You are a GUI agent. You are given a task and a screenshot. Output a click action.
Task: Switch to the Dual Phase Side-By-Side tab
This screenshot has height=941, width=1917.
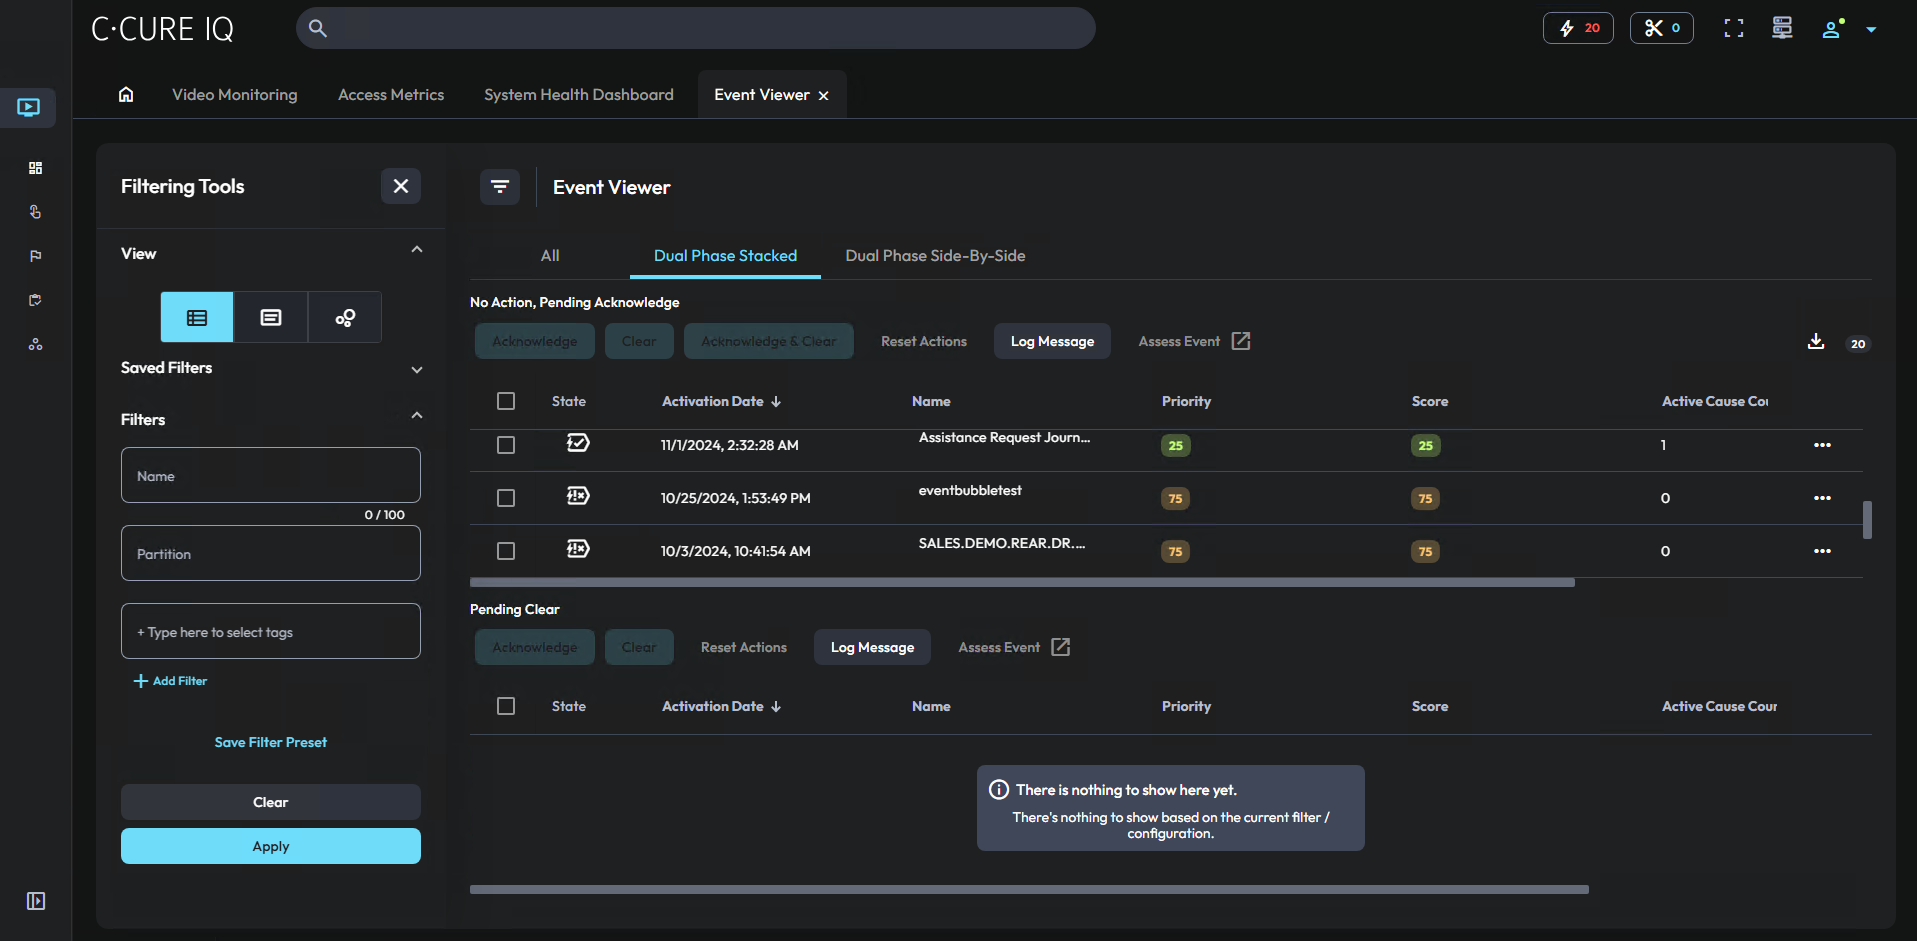click(x=934, y=255)
